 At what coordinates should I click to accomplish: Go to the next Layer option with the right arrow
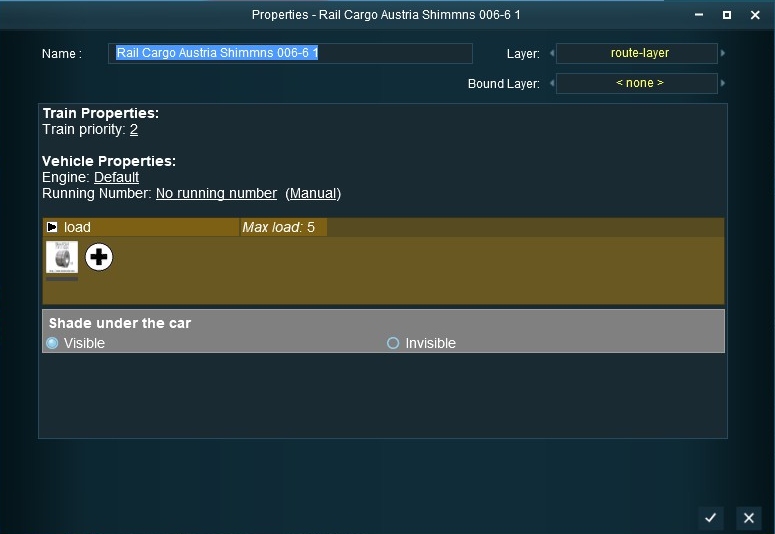[723, 53]
